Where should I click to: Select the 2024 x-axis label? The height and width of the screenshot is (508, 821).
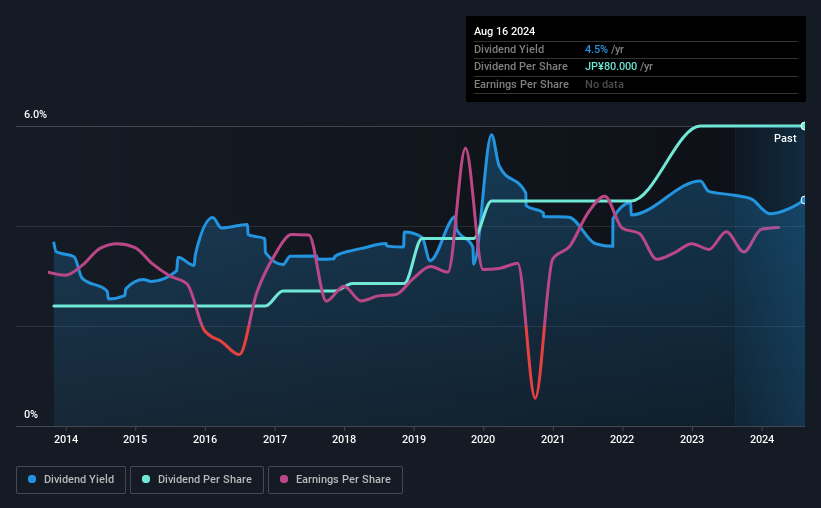coord(762,439)
